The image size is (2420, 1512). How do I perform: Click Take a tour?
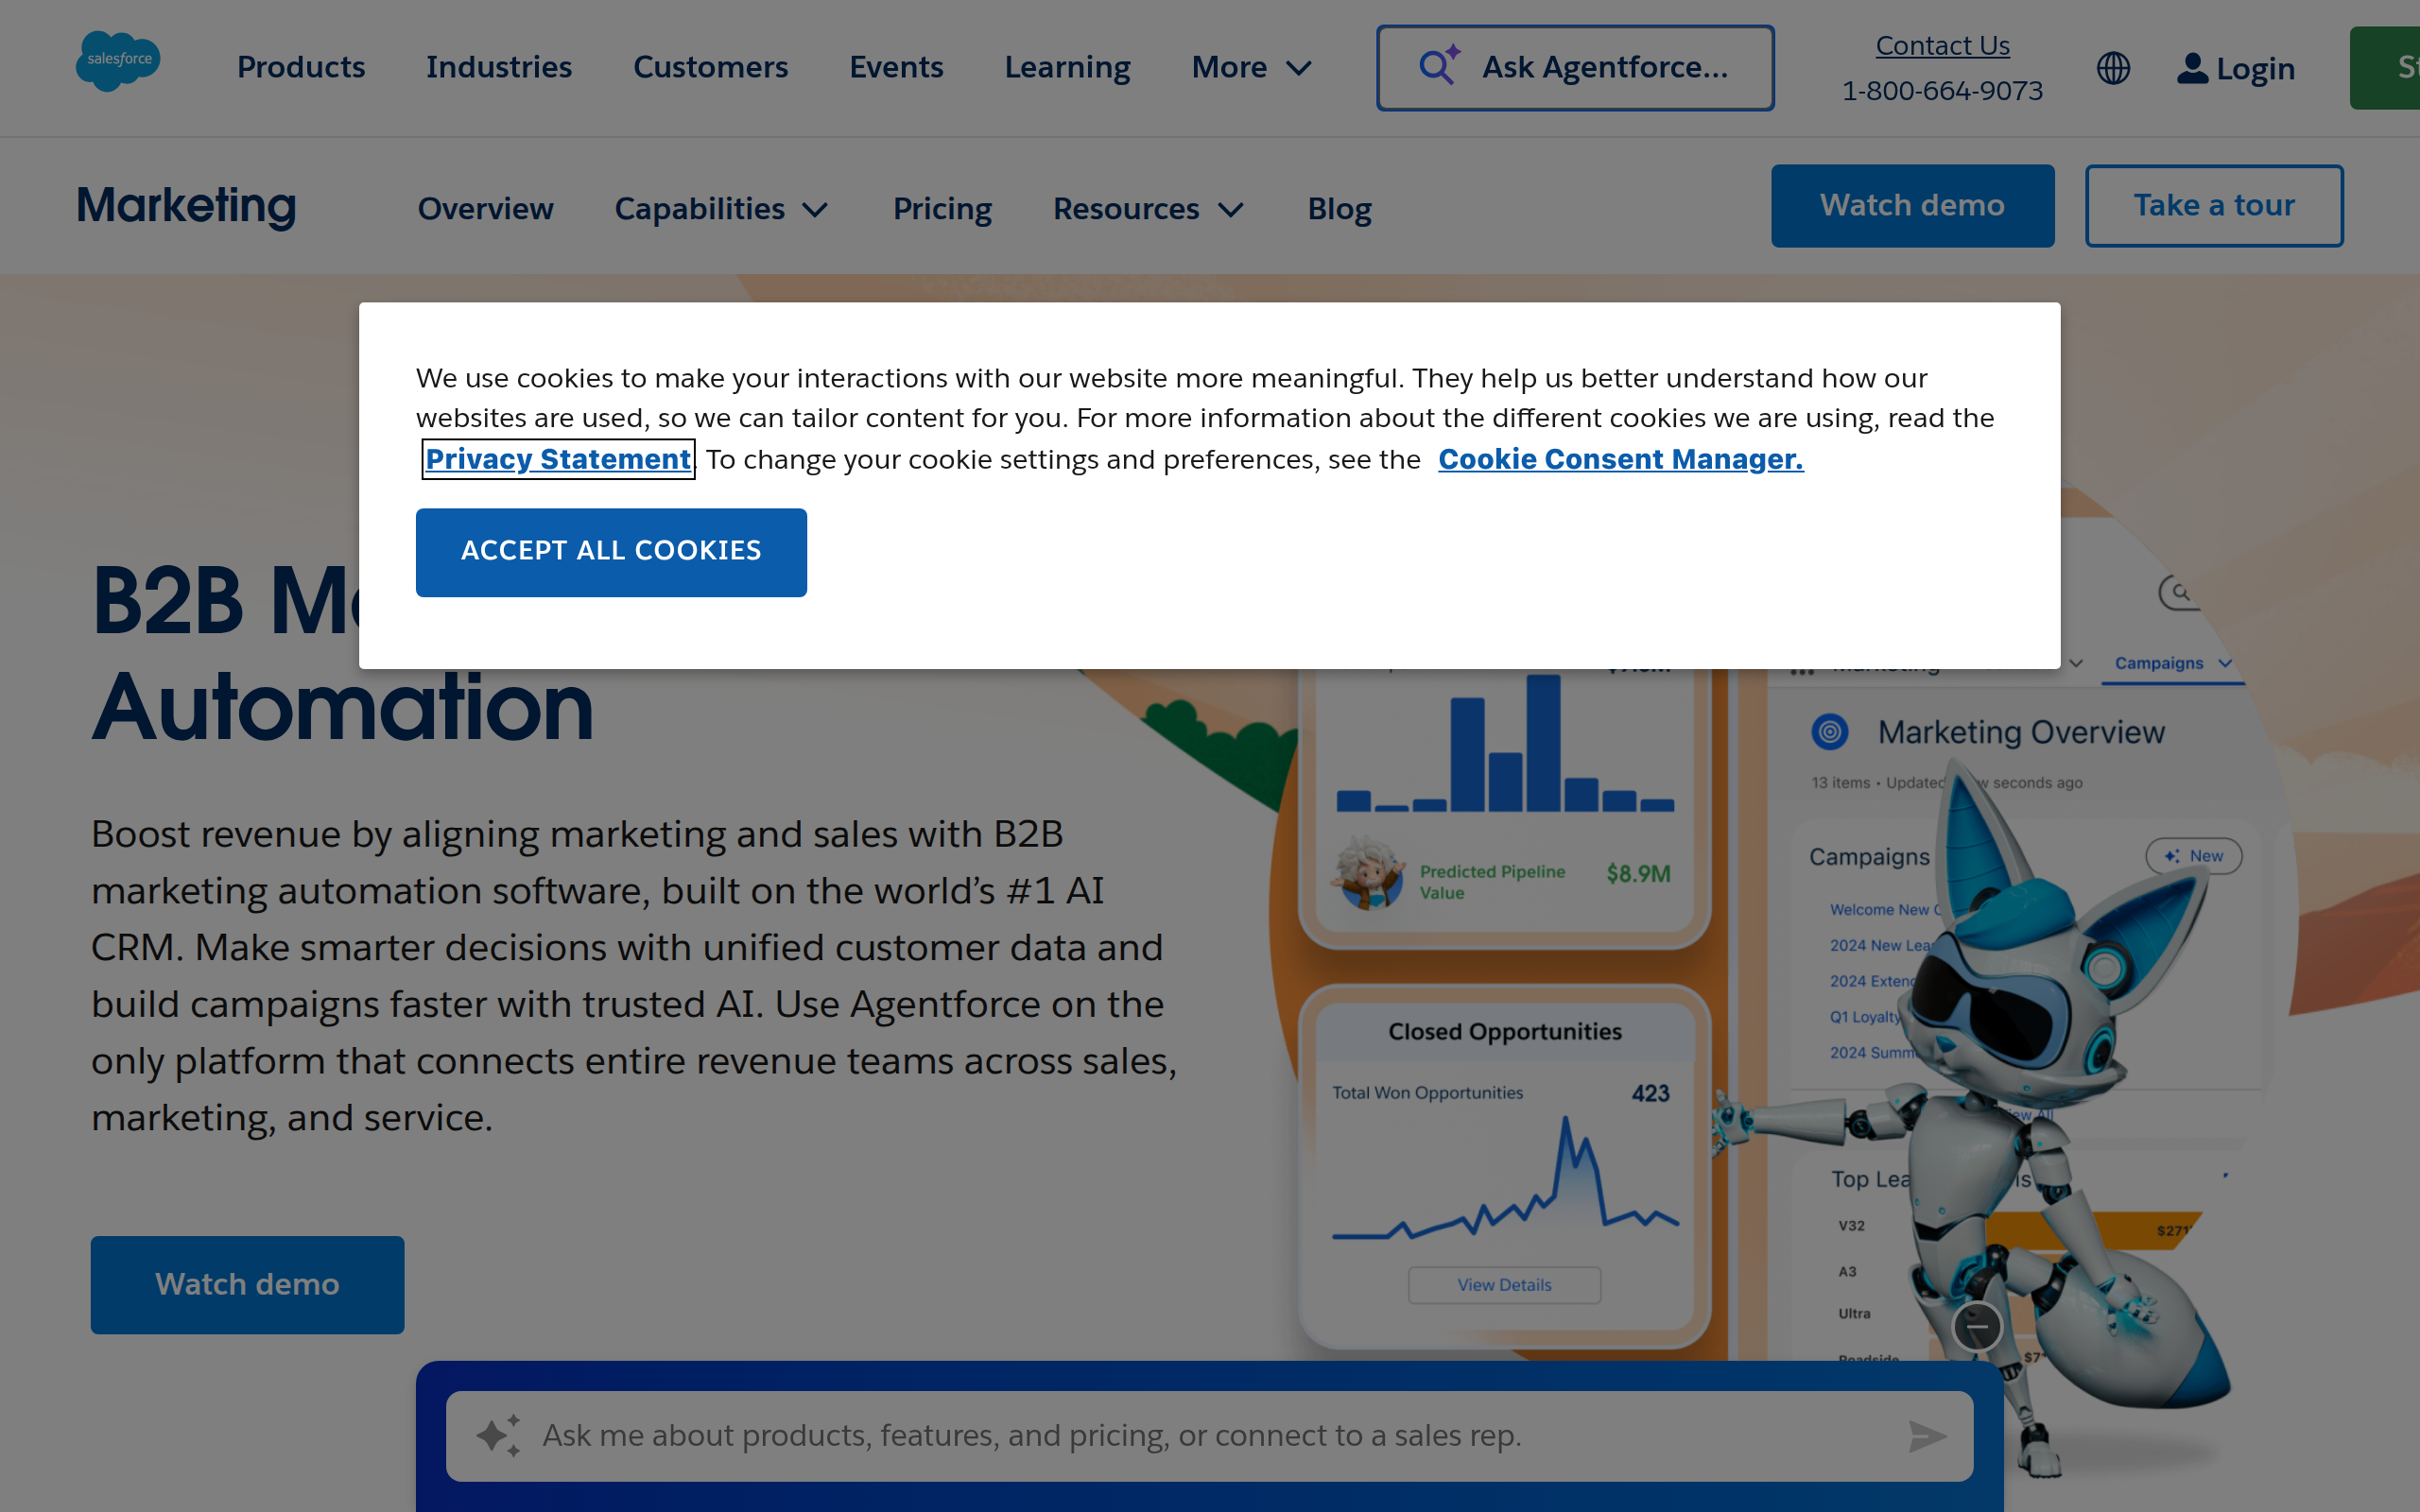[2213, 205]
